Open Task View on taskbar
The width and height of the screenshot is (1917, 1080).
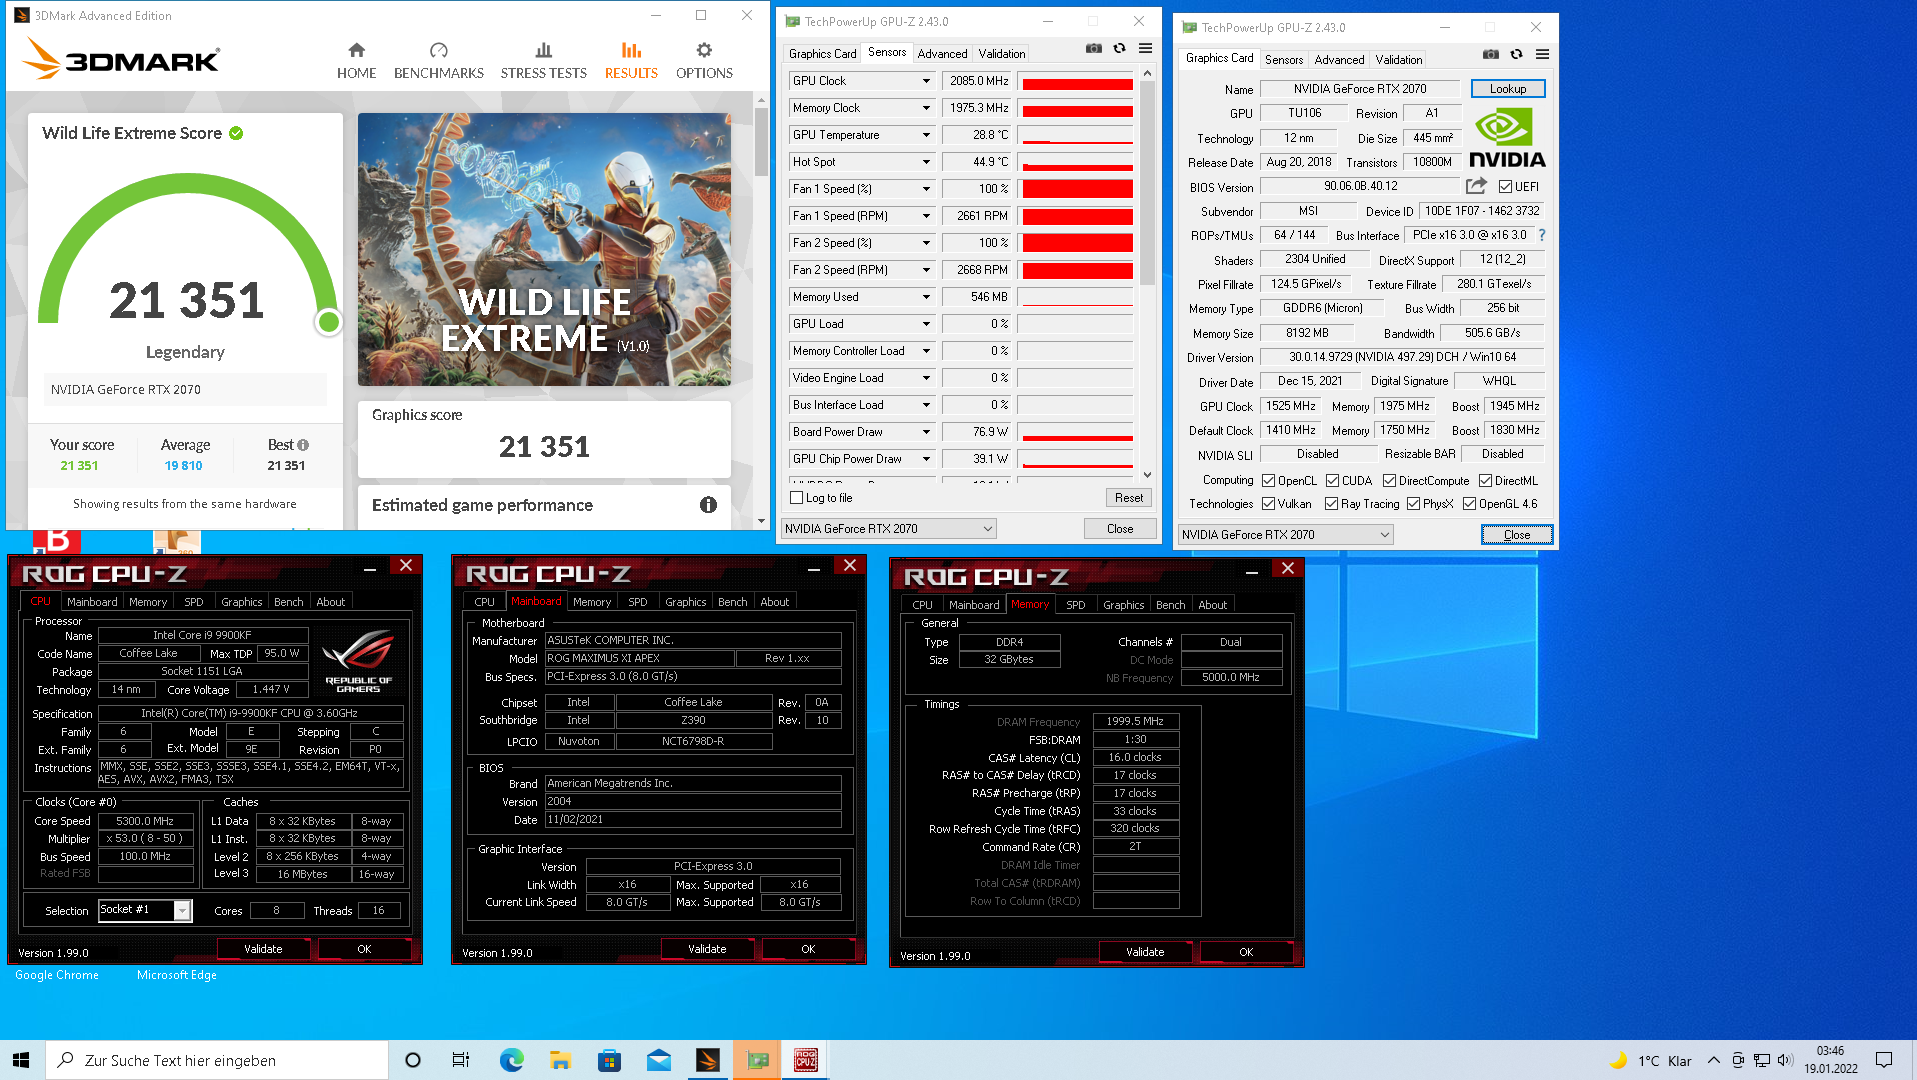click(461, 1060)
